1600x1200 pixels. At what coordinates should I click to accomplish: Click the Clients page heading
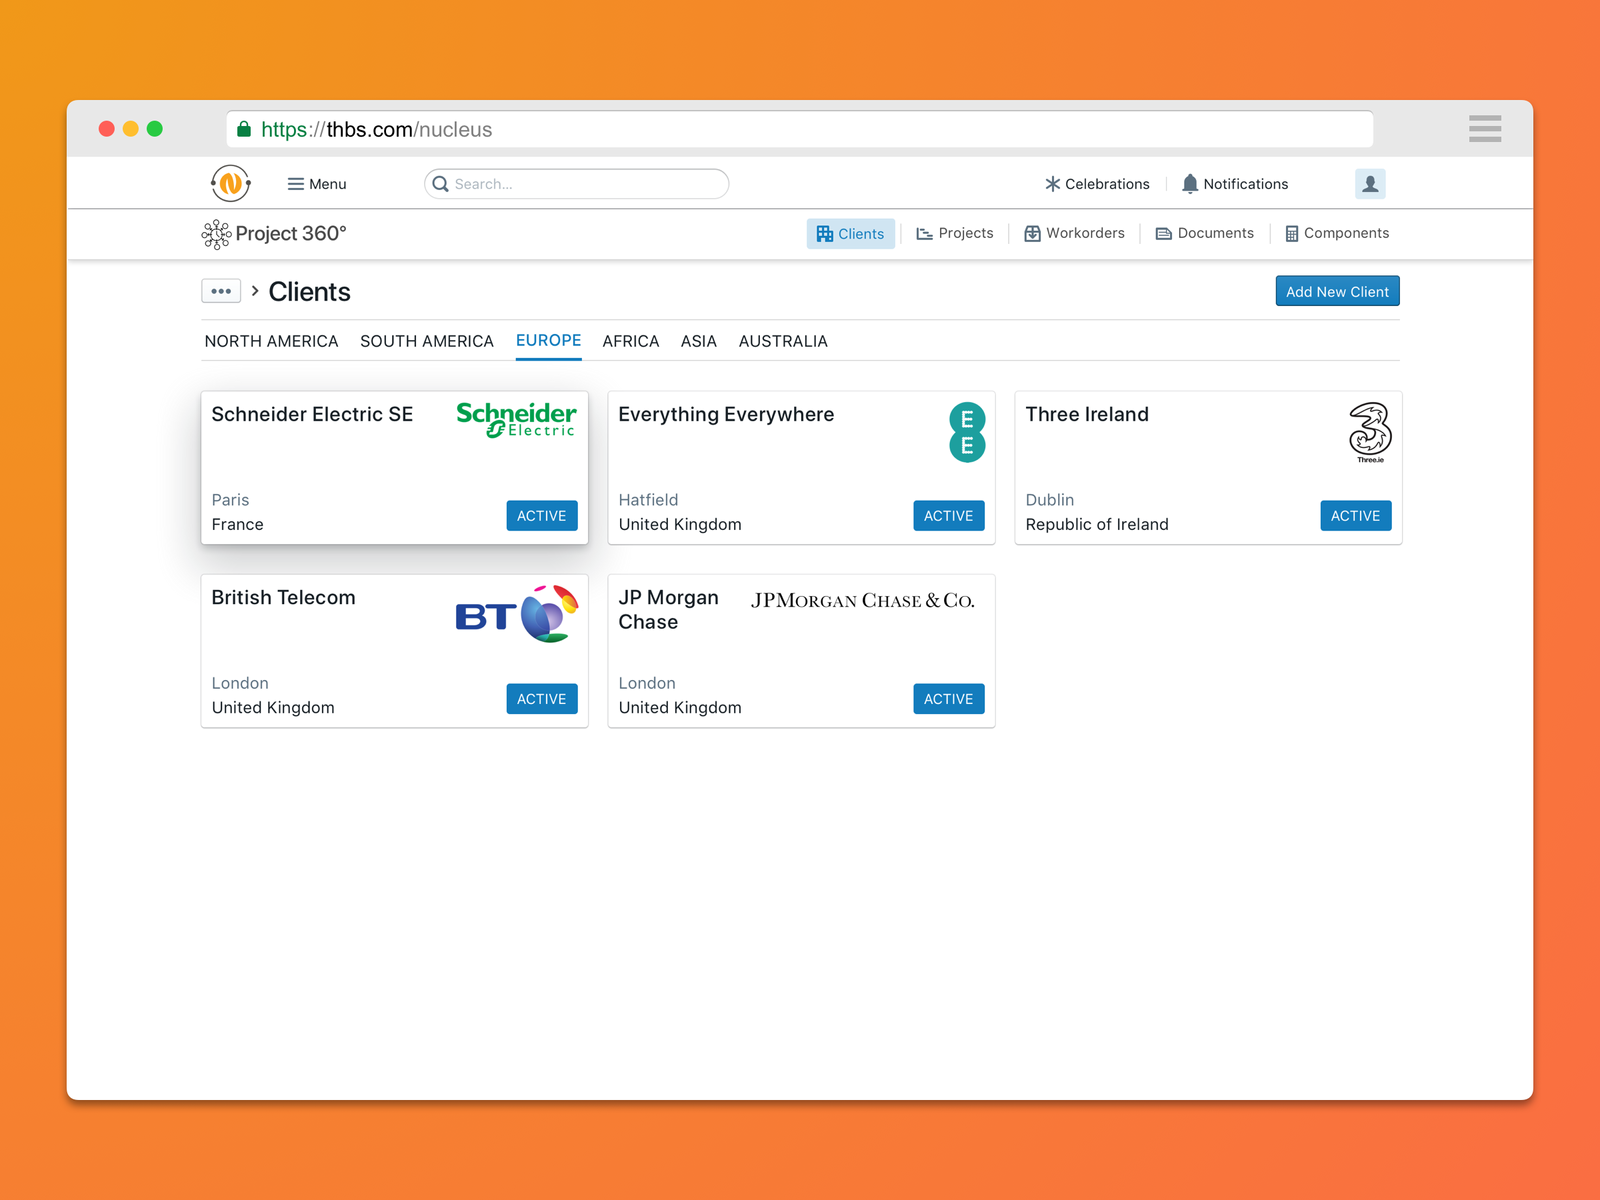pos(310,292)
